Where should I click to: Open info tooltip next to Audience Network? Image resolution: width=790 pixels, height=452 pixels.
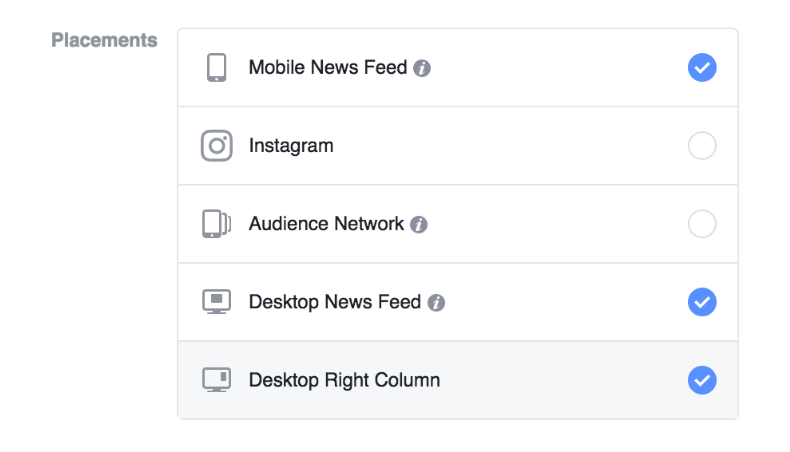point(420,225)
